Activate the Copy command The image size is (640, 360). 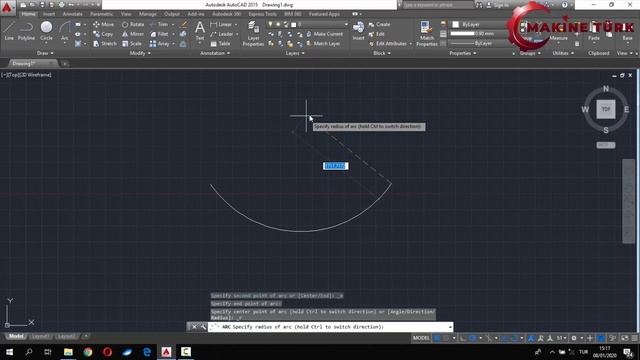(x=103, y=34)
